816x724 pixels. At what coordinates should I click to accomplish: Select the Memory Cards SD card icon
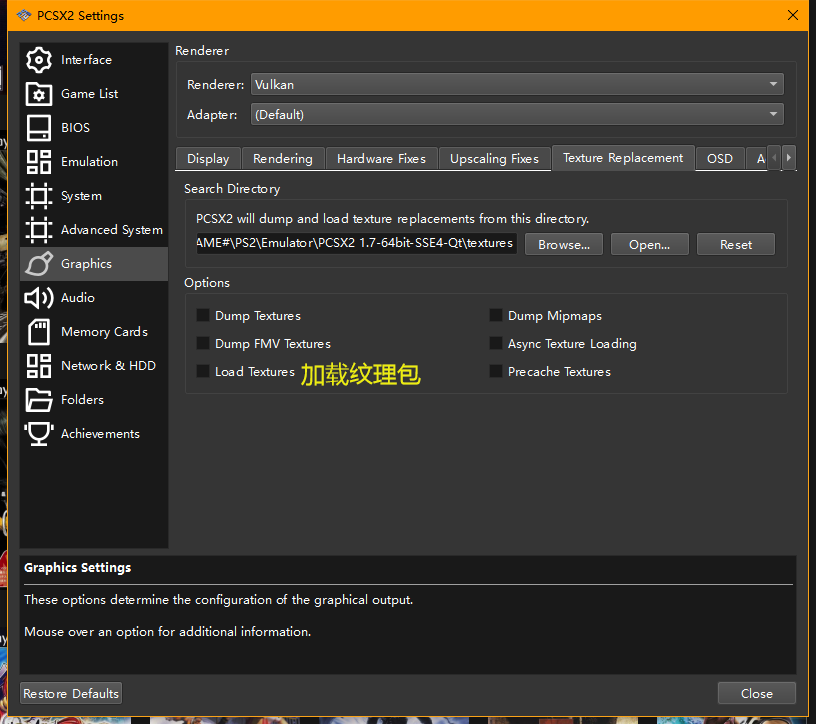[39, 332]
